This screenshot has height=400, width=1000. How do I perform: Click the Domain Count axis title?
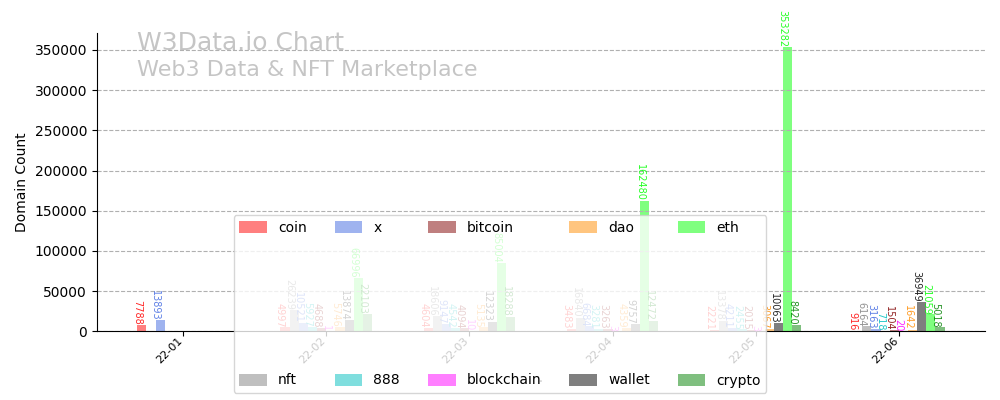tap(21, 183)
